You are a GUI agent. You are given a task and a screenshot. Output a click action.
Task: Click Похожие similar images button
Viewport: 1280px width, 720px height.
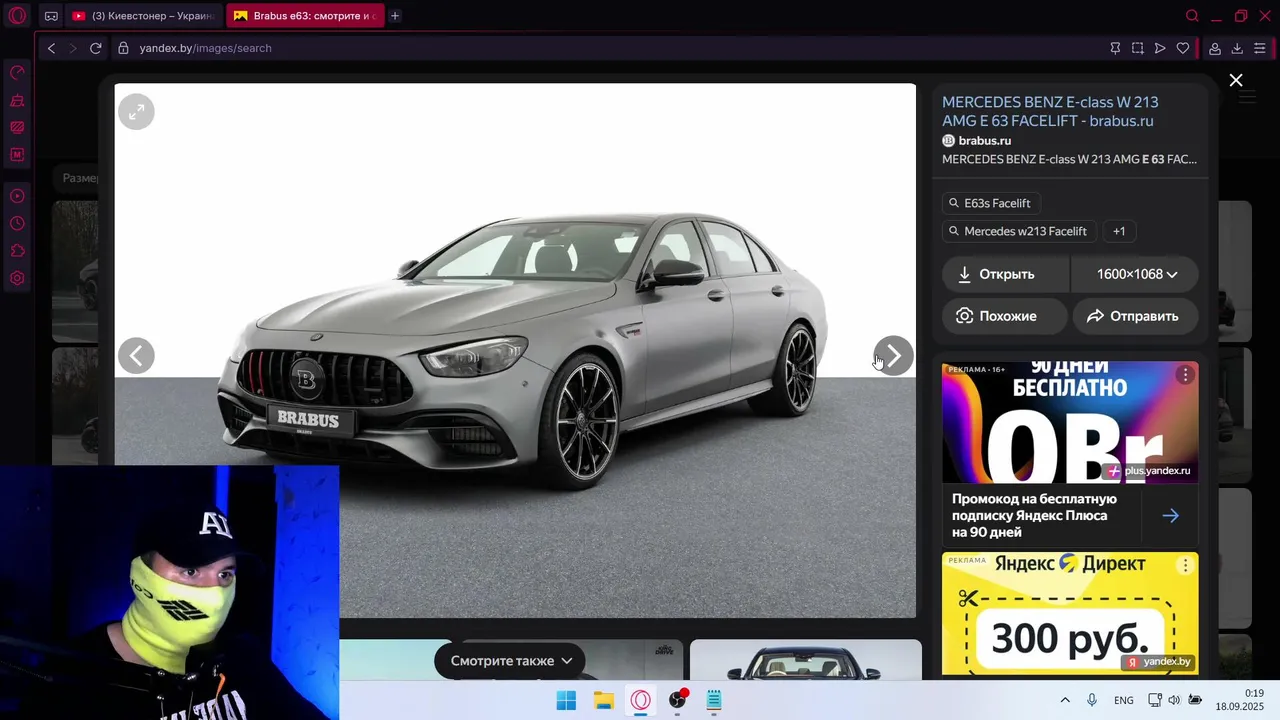tap(1004, 316)
